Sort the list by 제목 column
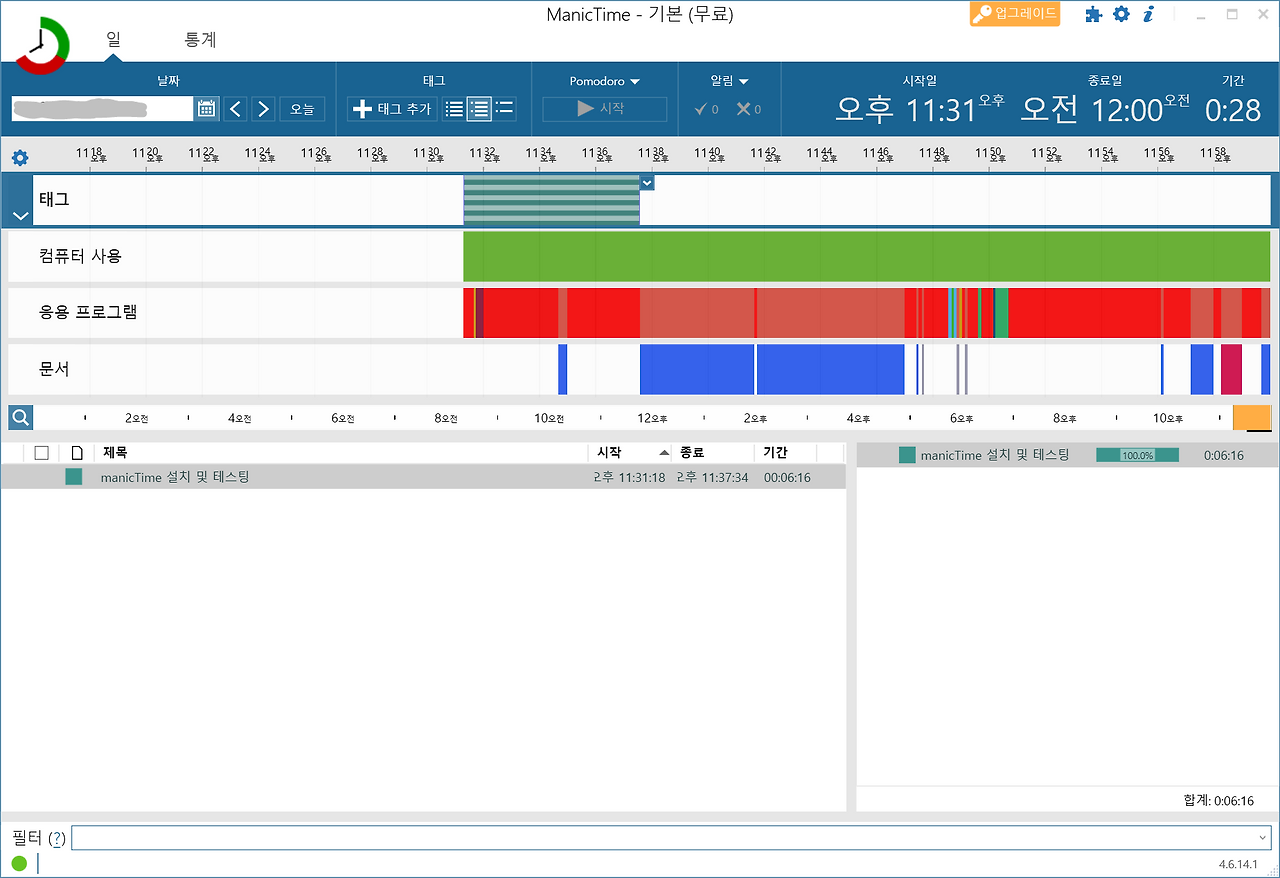 click(340, 453)
